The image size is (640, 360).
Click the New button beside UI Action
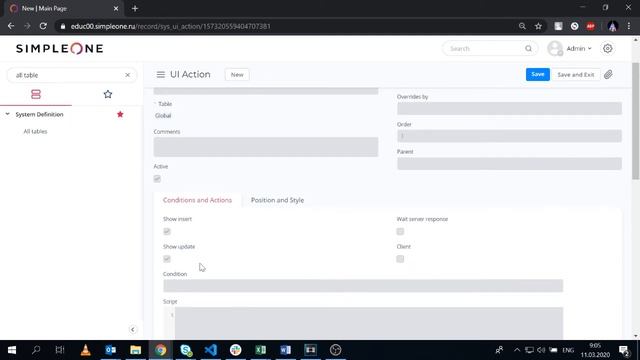(x=237, y=75)
